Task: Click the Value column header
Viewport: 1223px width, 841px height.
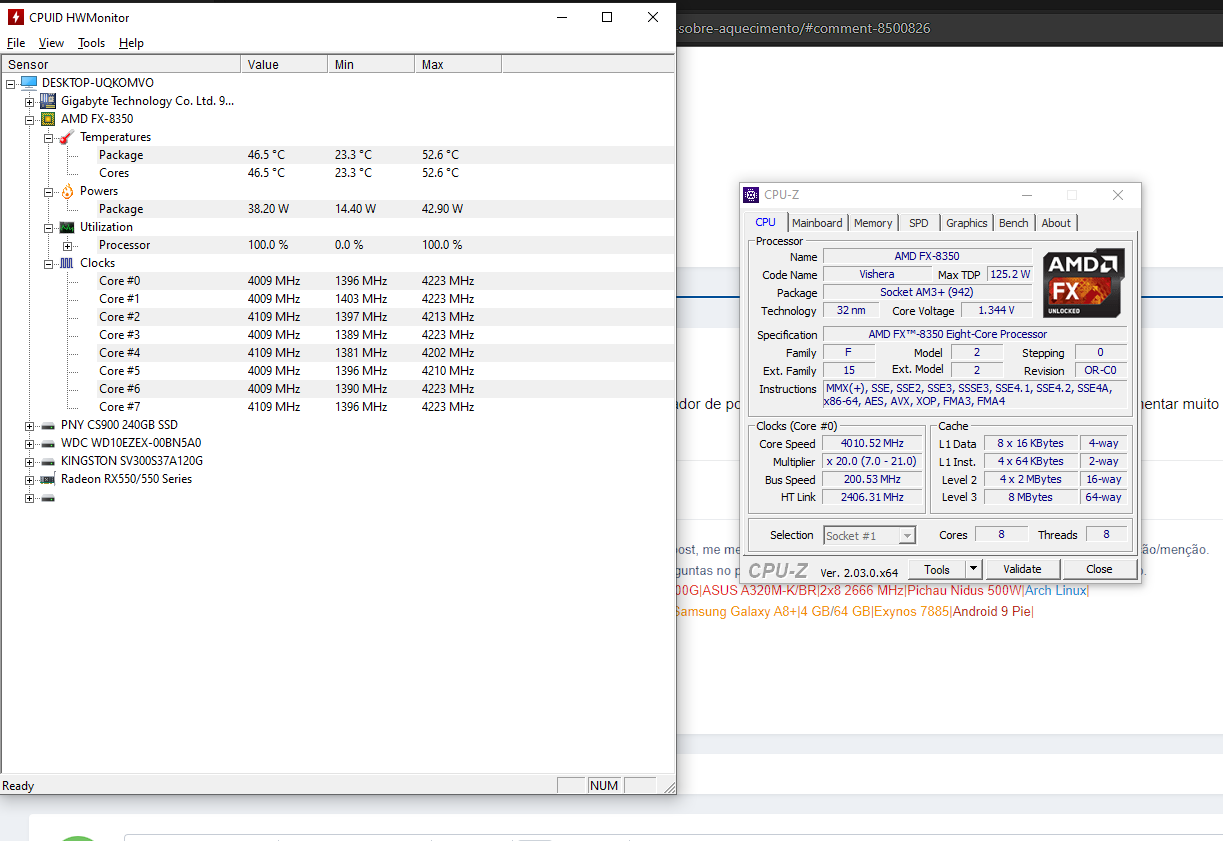Action: 284,64
